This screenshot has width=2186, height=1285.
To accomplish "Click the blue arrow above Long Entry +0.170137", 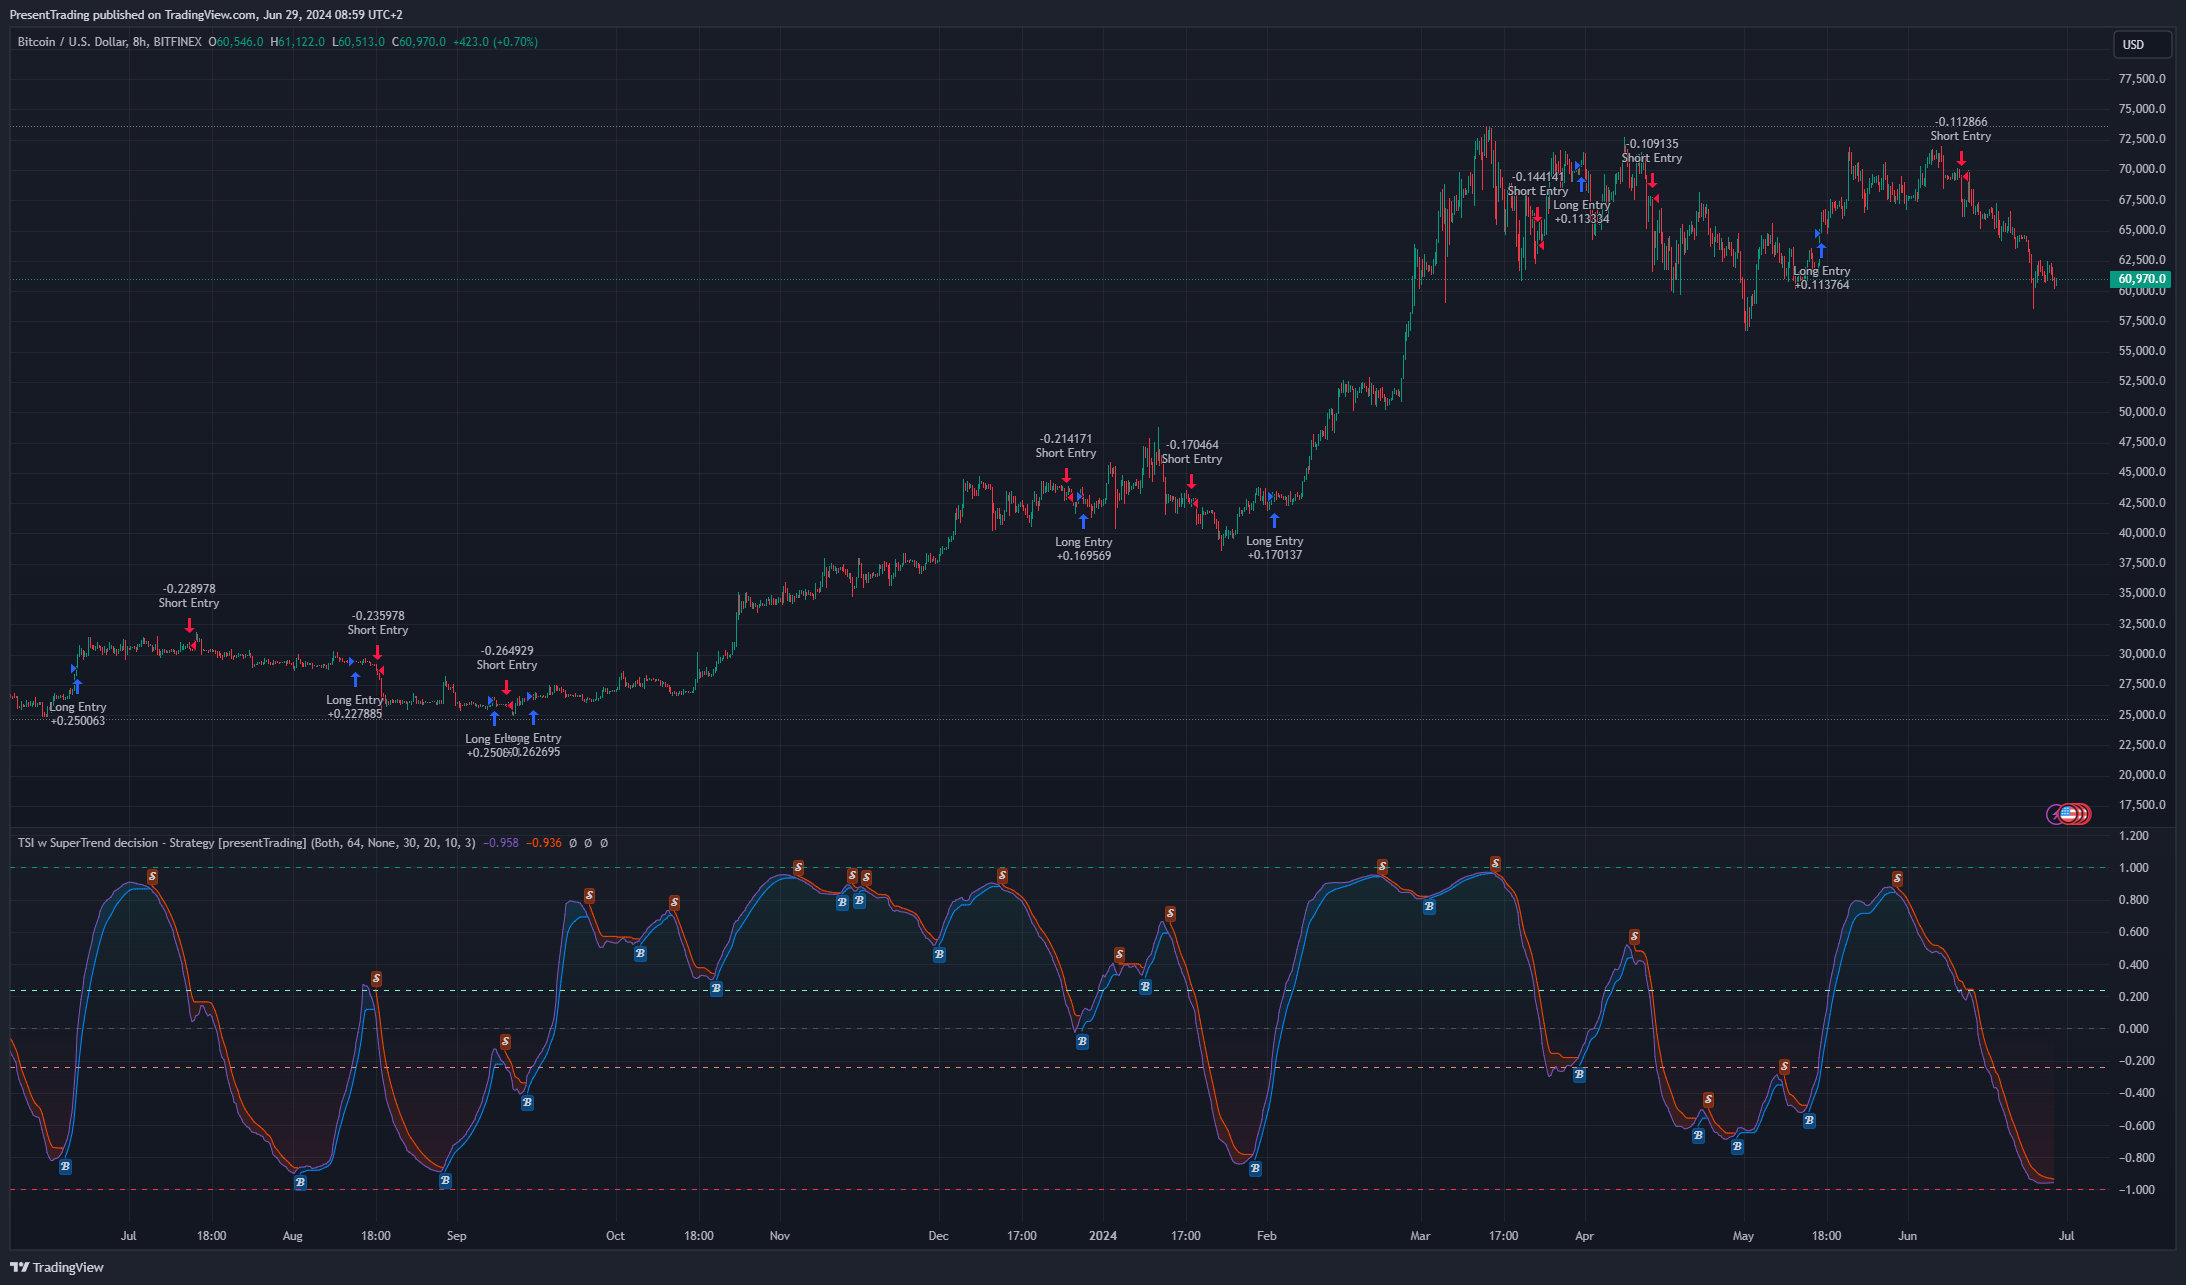I will pyautogui.click(x=1274, y=521).
